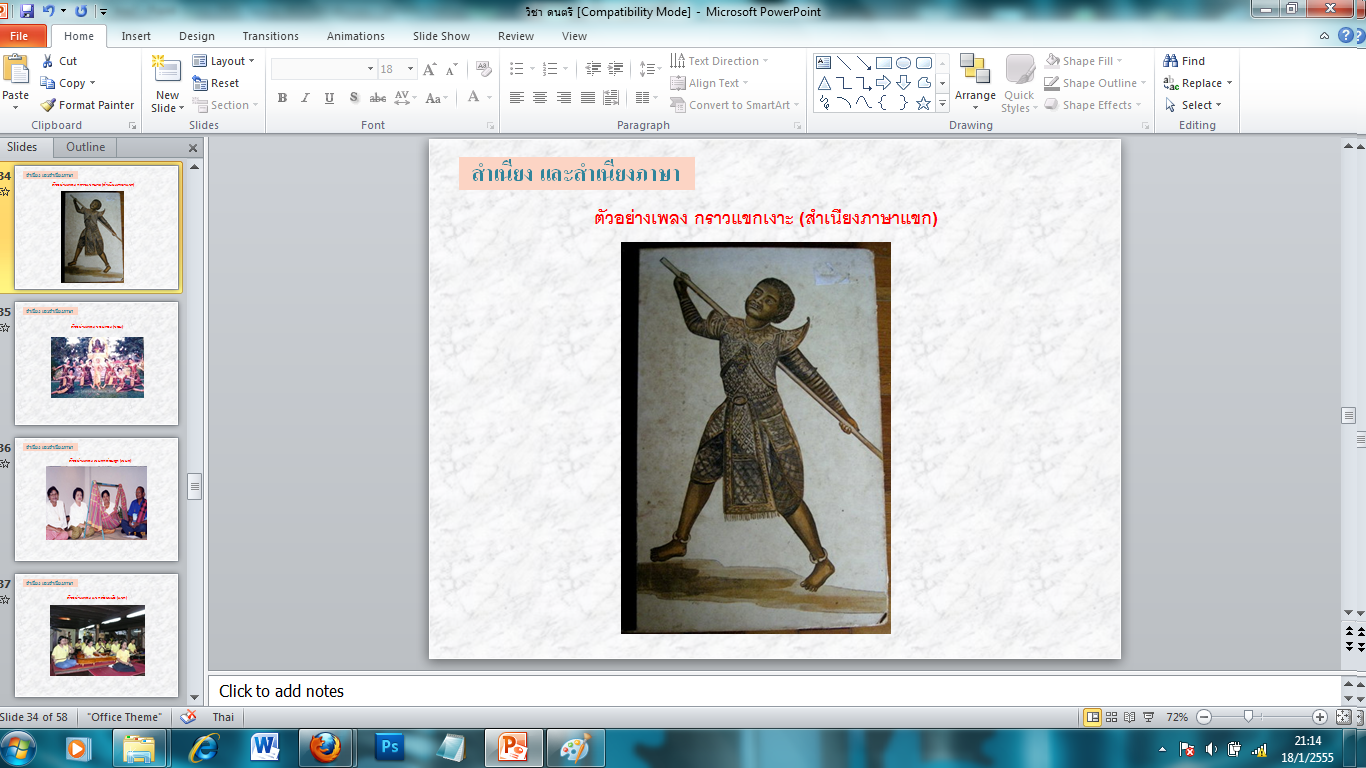The image size is (1366, 768).
Task: Click the New Slide icon
Action: pyautogui.click(x=166, y=70)
